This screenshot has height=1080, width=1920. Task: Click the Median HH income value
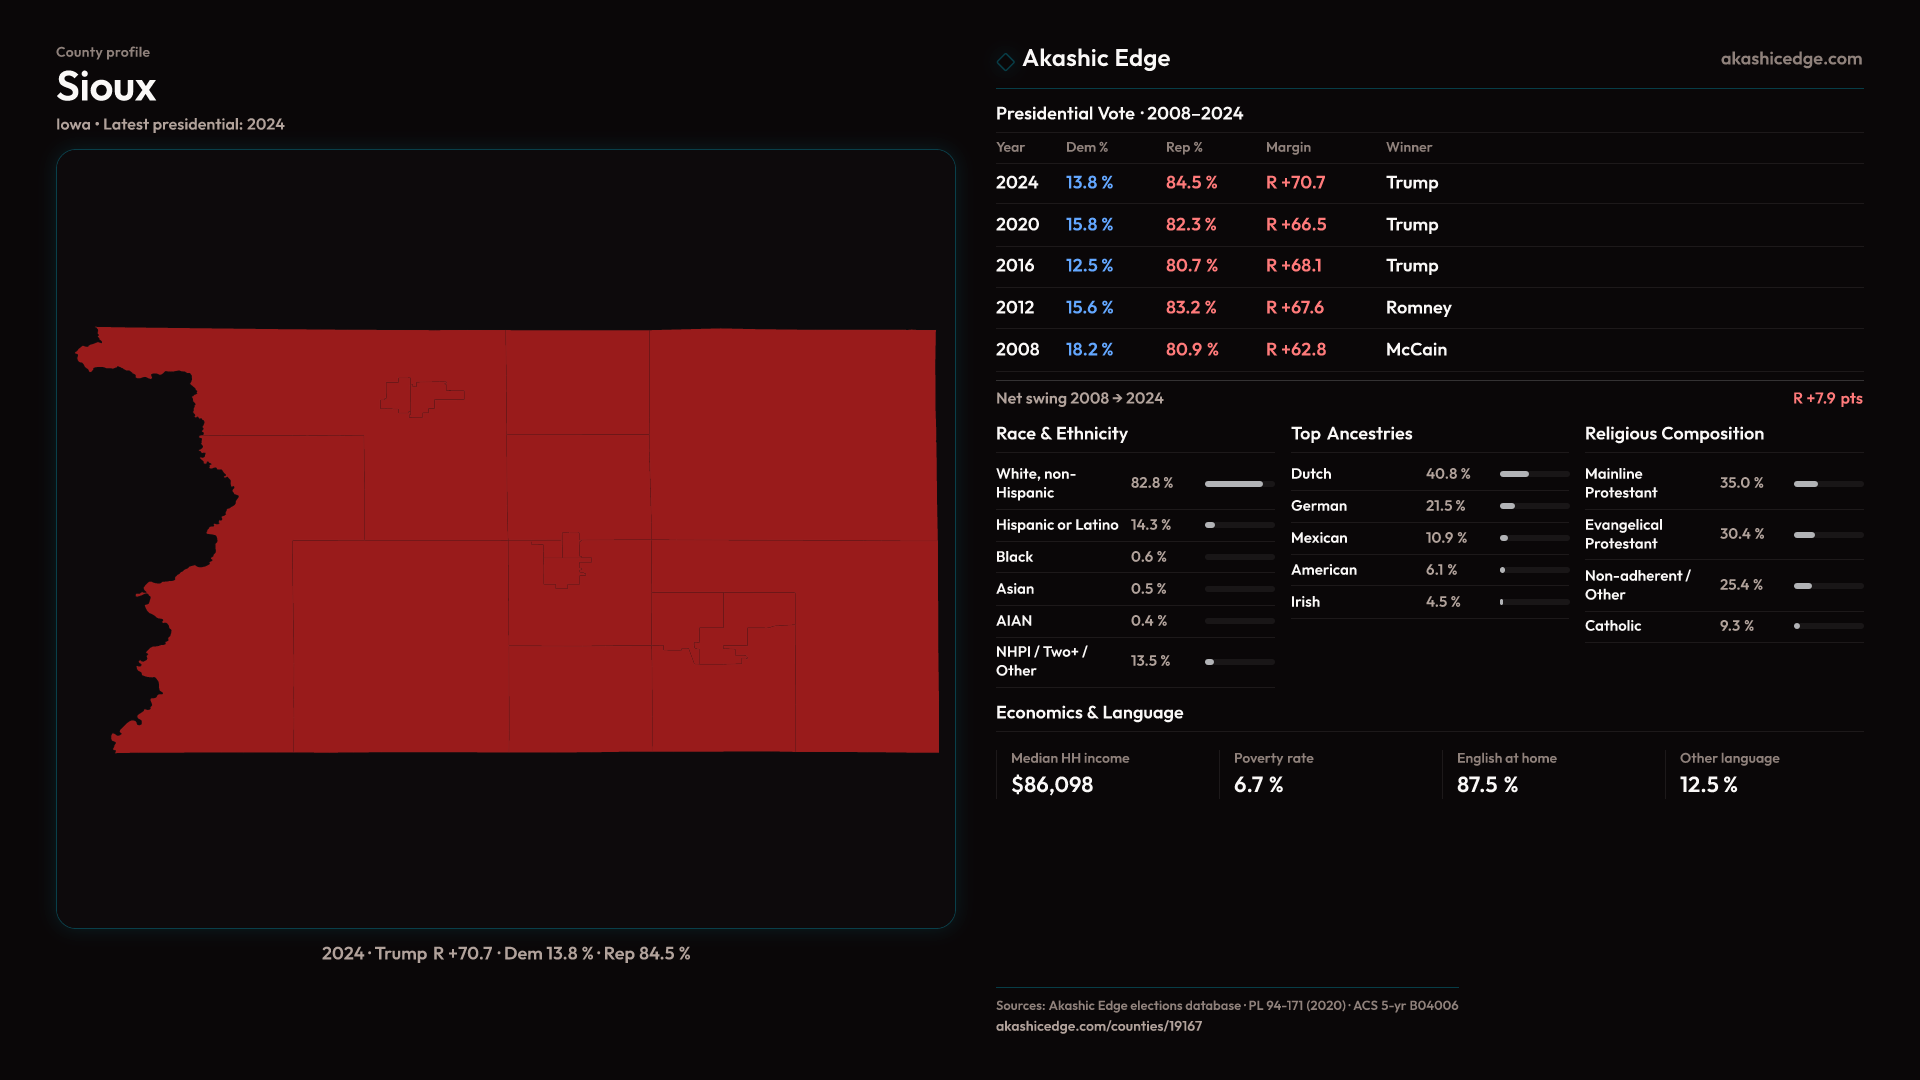(1051, 785)
